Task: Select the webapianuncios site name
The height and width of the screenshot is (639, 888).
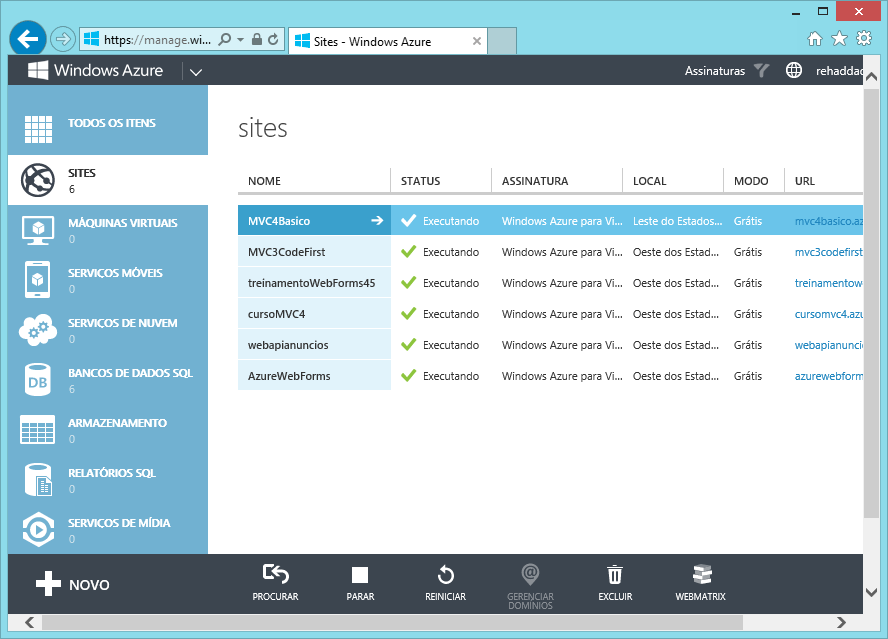Action: pos(288,345)
